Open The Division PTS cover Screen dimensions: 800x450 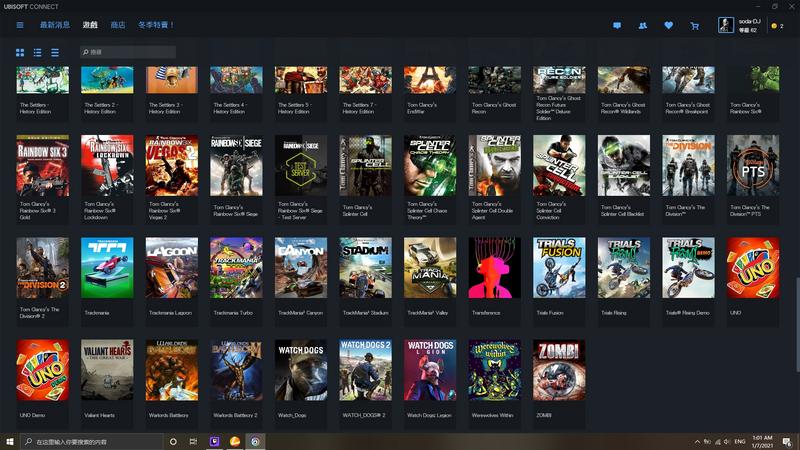pos(753,165)
